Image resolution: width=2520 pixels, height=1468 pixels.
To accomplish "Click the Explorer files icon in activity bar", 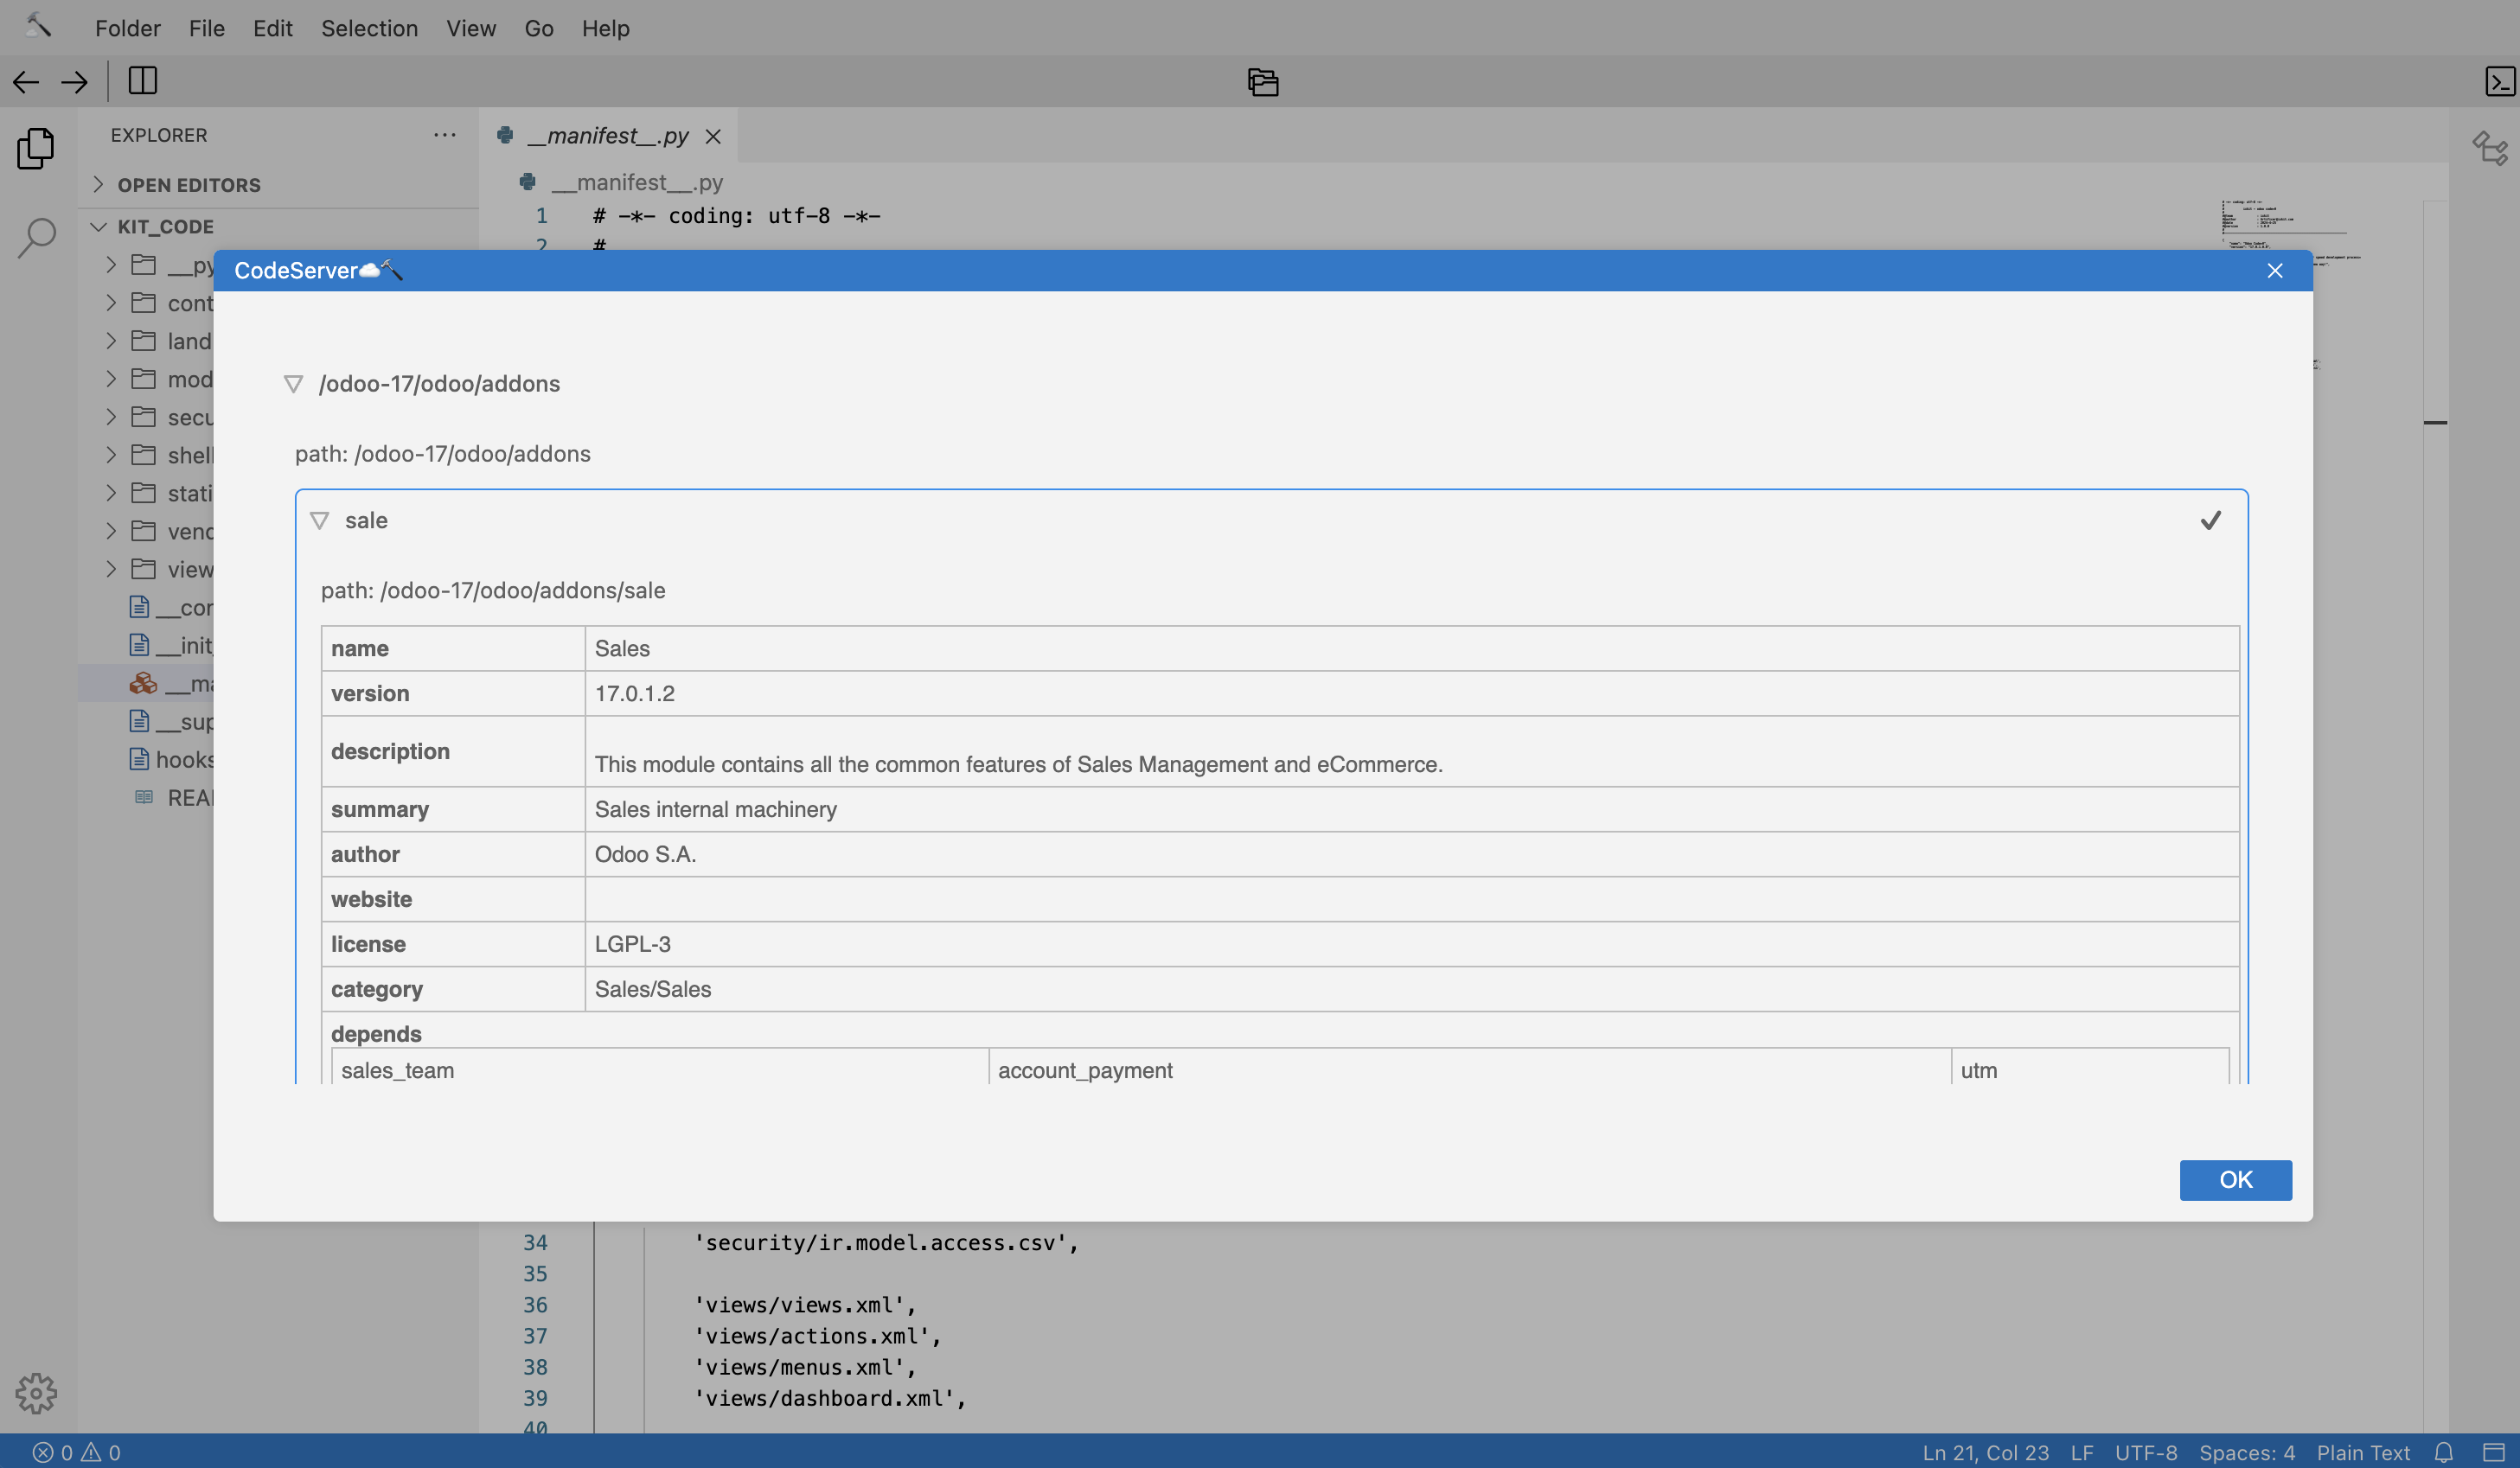I will (36, 149).
